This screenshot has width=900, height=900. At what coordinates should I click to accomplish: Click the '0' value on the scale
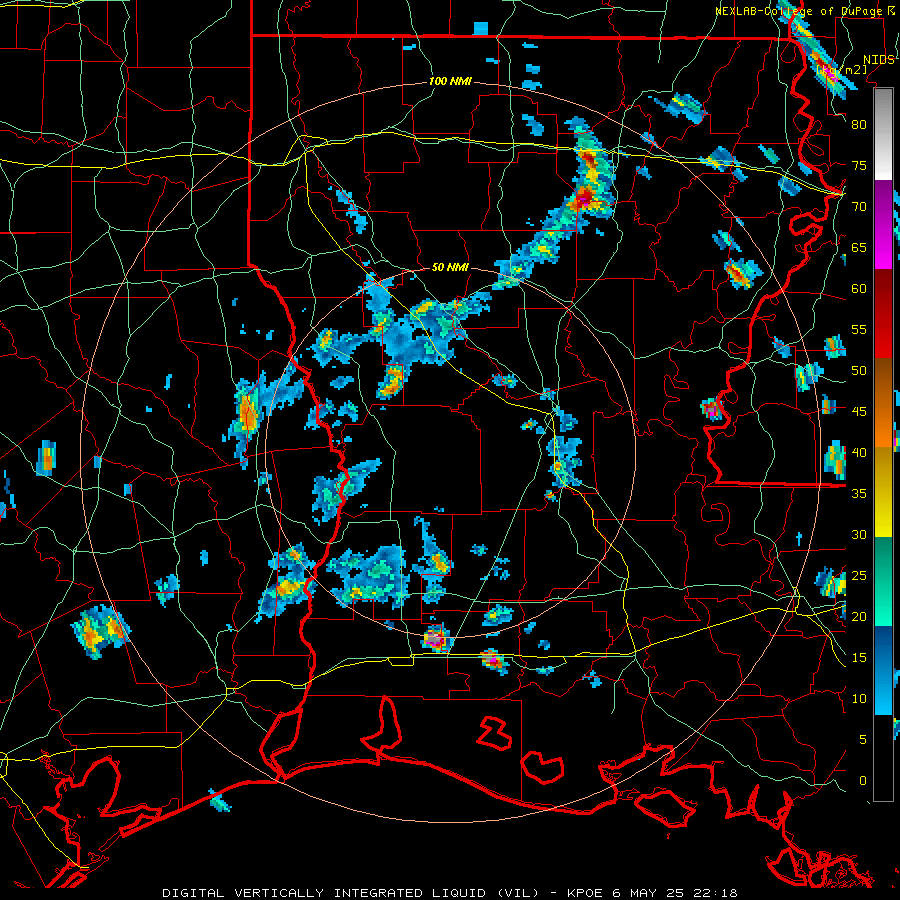(x=863, y=781)
